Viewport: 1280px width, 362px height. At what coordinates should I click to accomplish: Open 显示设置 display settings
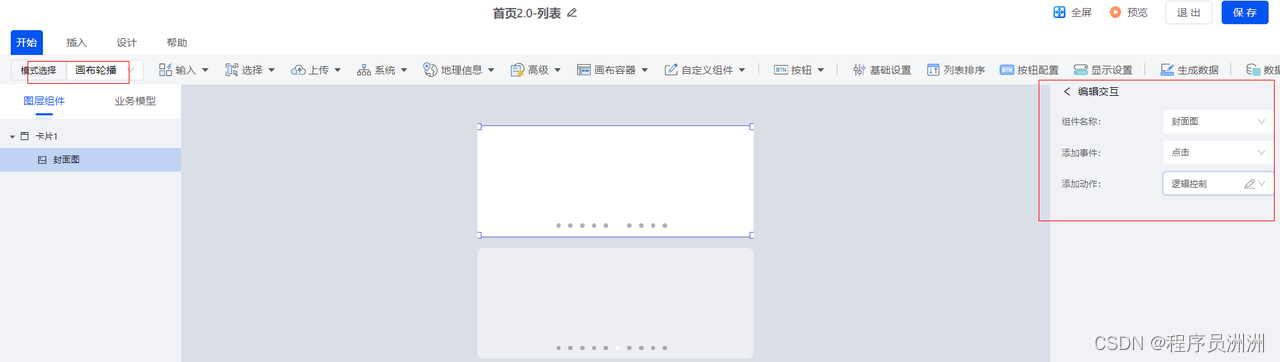tap(1103, 70)
